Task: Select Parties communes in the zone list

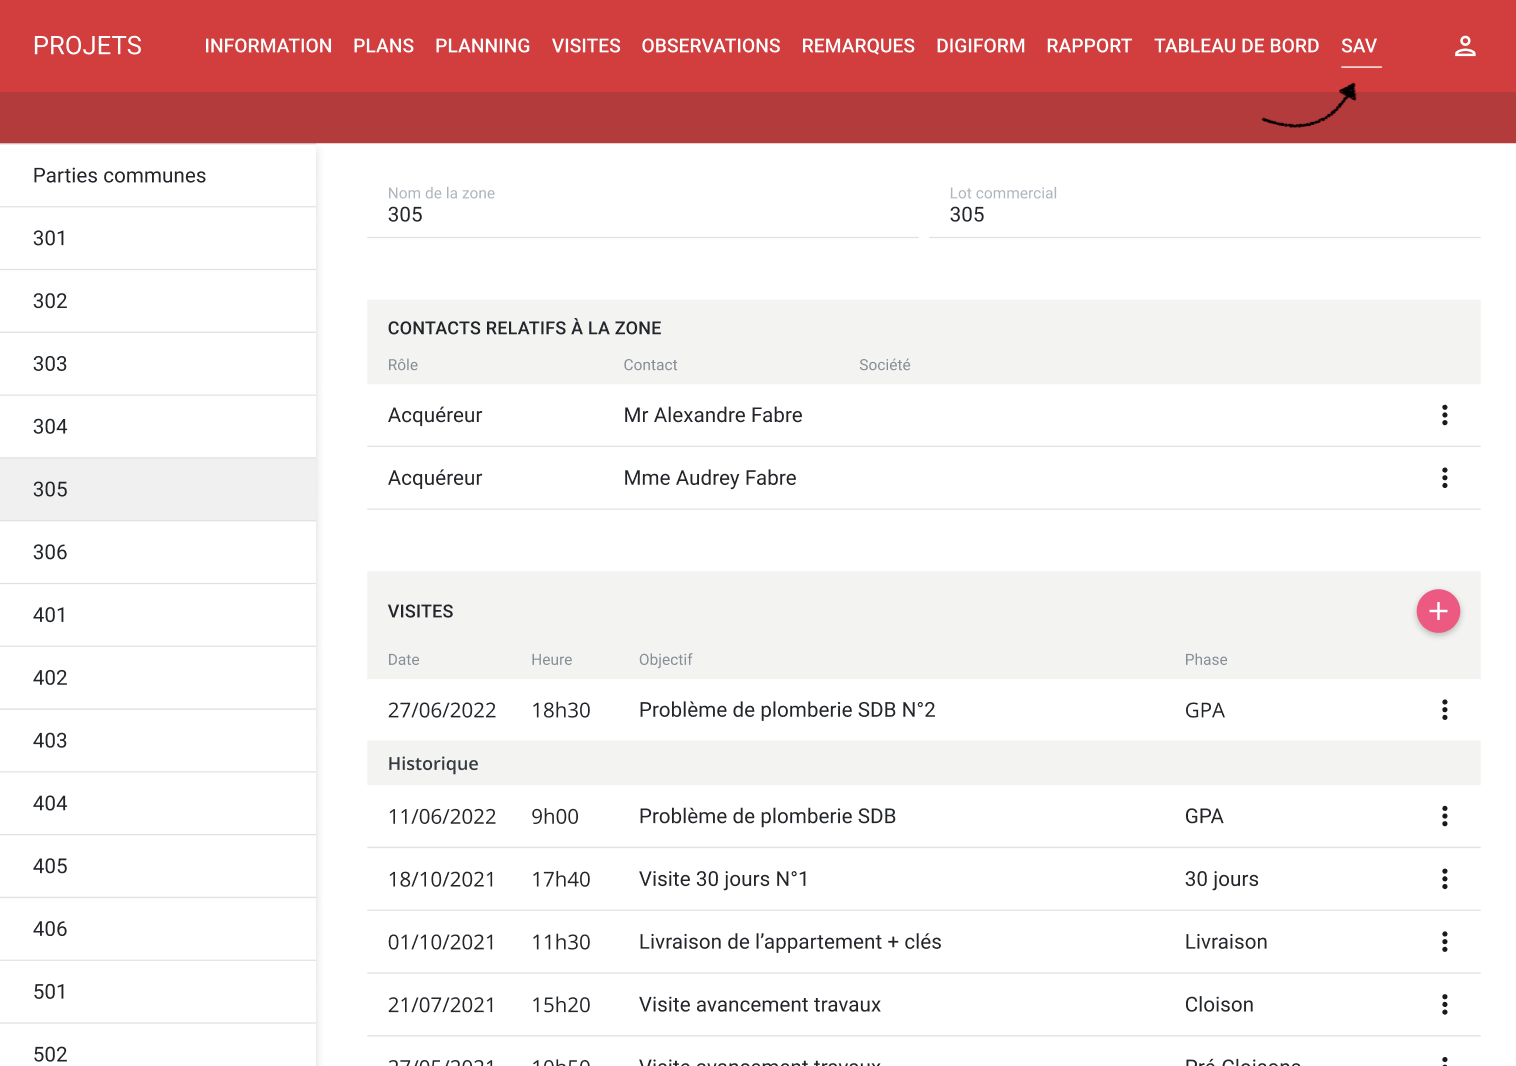Action: [119, 176]
